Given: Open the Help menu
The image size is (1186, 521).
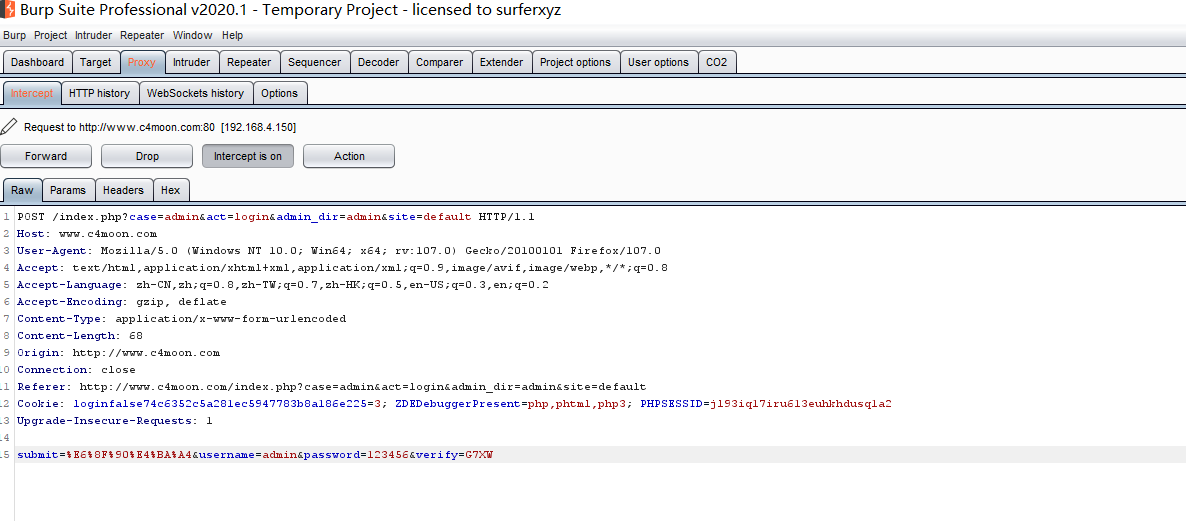Looking at the screenshot, I should tap(232, 36).
